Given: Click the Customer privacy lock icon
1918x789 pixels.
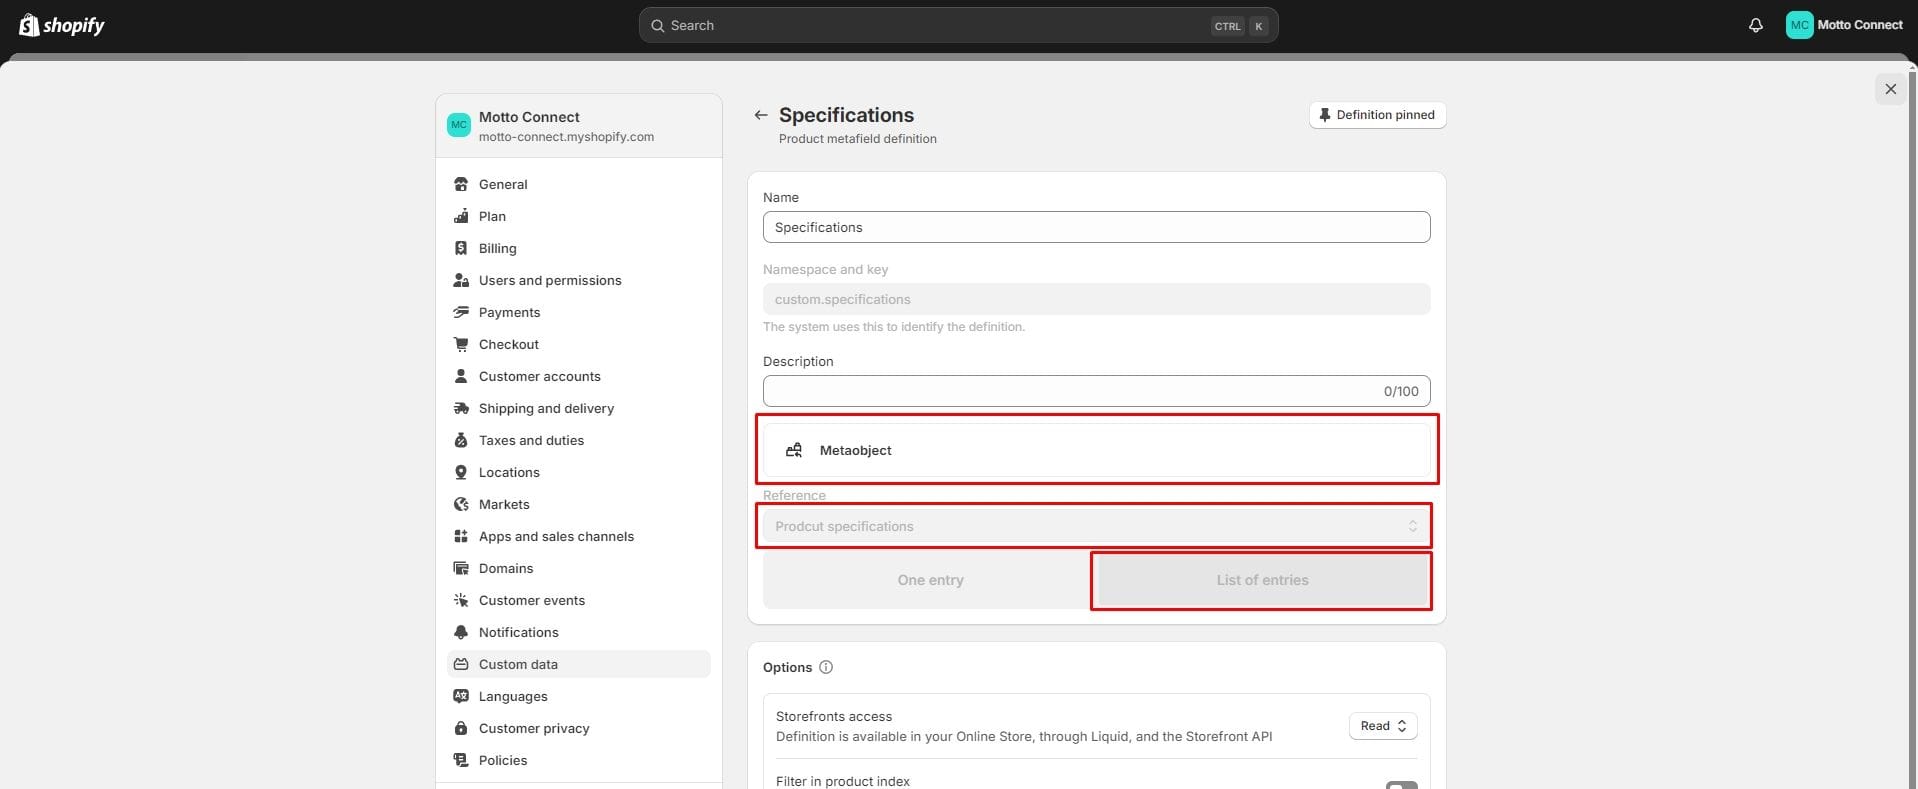Looking at the screenshot, I should [x=461, y=728].
